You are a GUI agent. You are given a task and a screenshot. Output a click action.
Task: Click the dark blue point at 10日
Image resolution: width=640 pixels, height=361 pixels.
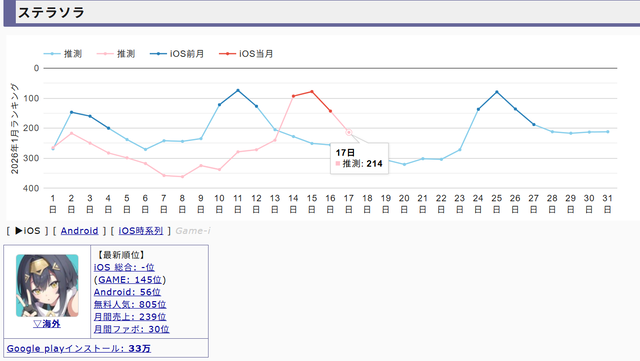coord(219,105)
